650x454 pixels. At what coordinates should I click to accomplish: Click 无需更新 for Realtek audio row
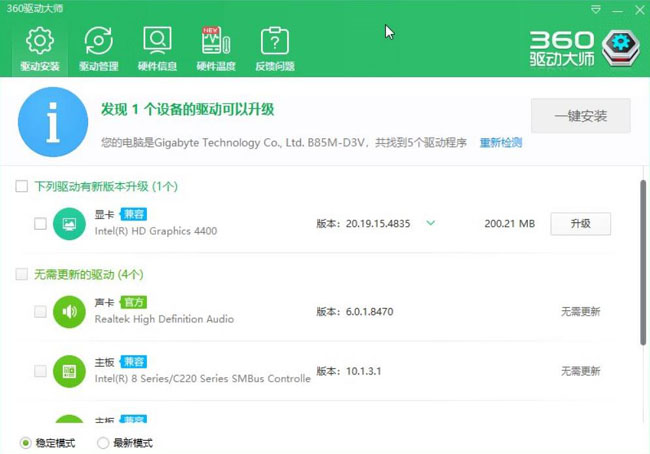tap(580, 312)
